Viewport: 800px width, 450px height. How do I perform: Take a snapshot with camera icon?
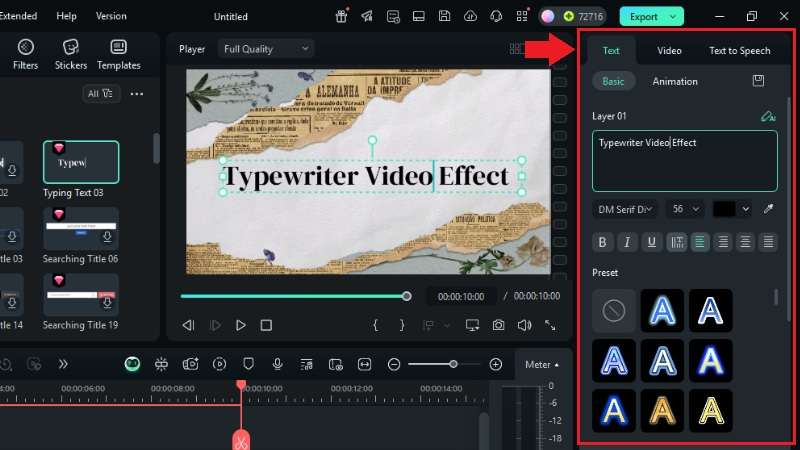coord(498,325)
